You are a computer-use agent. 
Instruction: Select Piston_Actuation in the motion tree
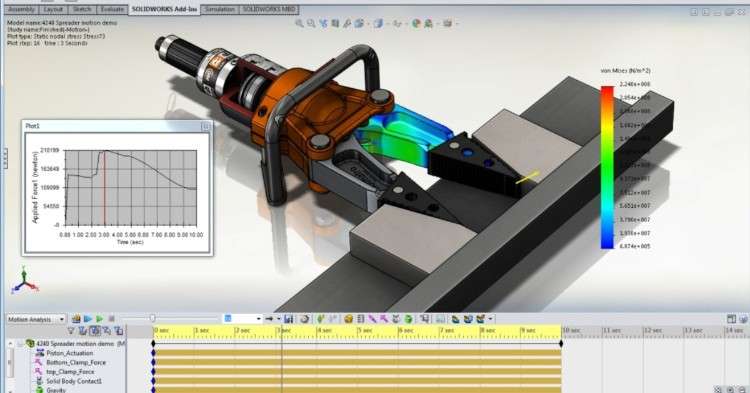[x=70, y=353]
